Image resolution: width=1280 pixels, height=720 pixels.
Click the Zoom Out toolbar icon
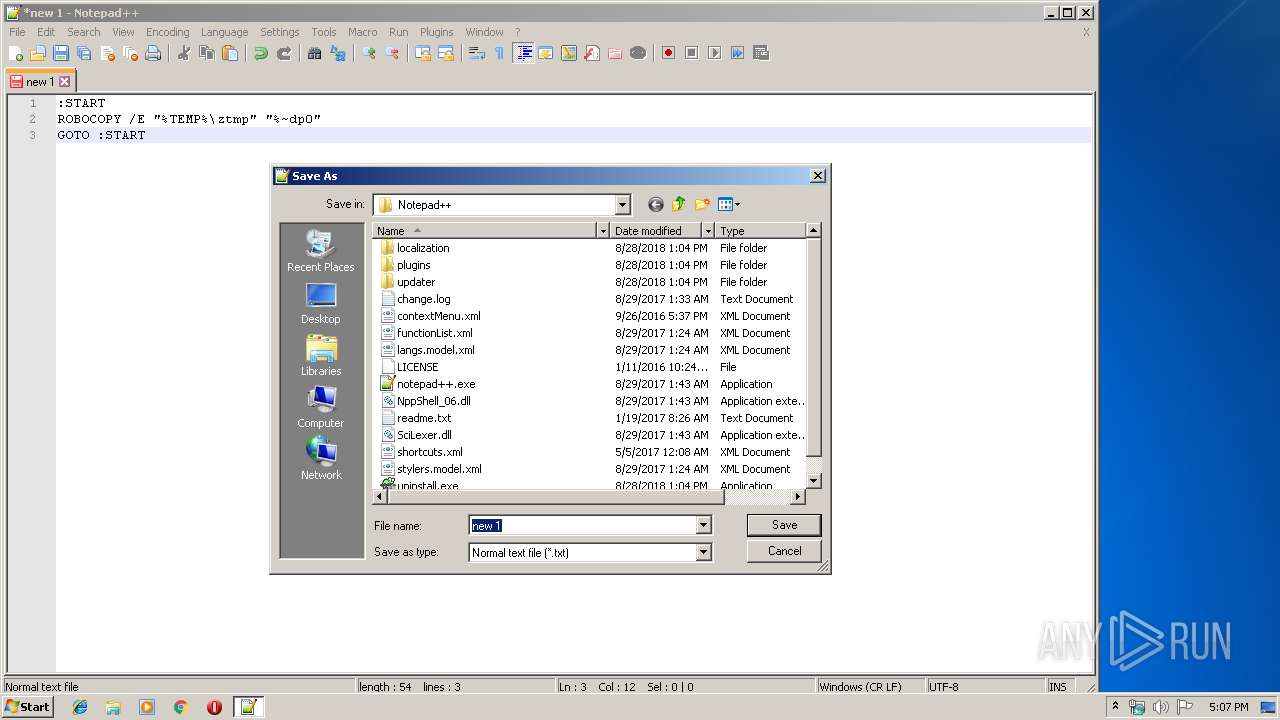click(392, 53)
